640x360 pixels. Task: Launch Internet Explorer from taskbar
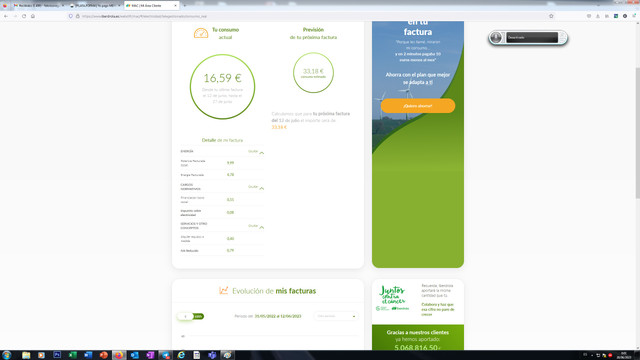pyautogui.click(x=181, y=355)
